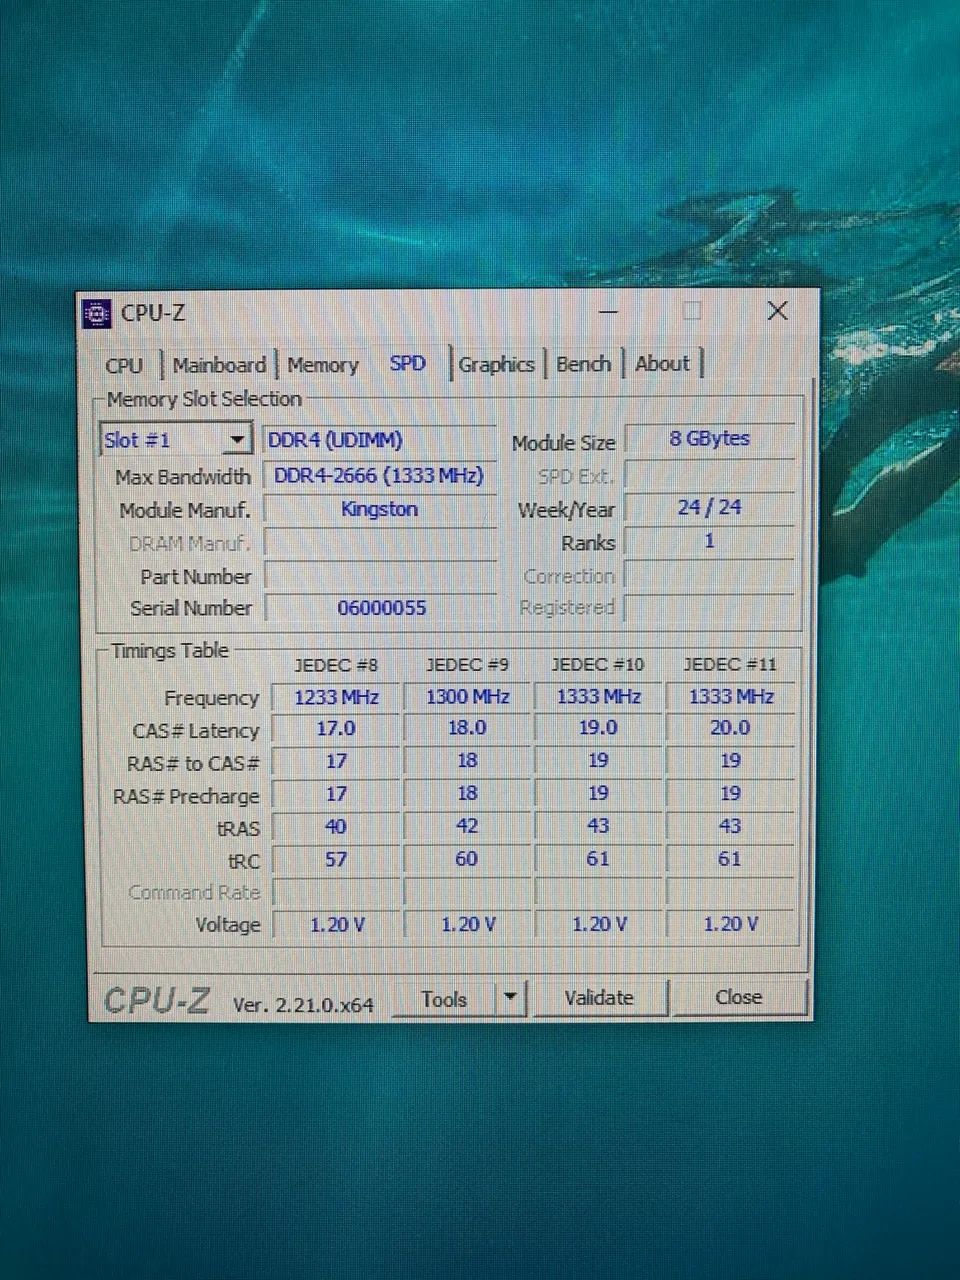The height and width of the screenshot is (1280, 960).
Task: Click the JEDEC #8 column header
Action: [336, 665]
